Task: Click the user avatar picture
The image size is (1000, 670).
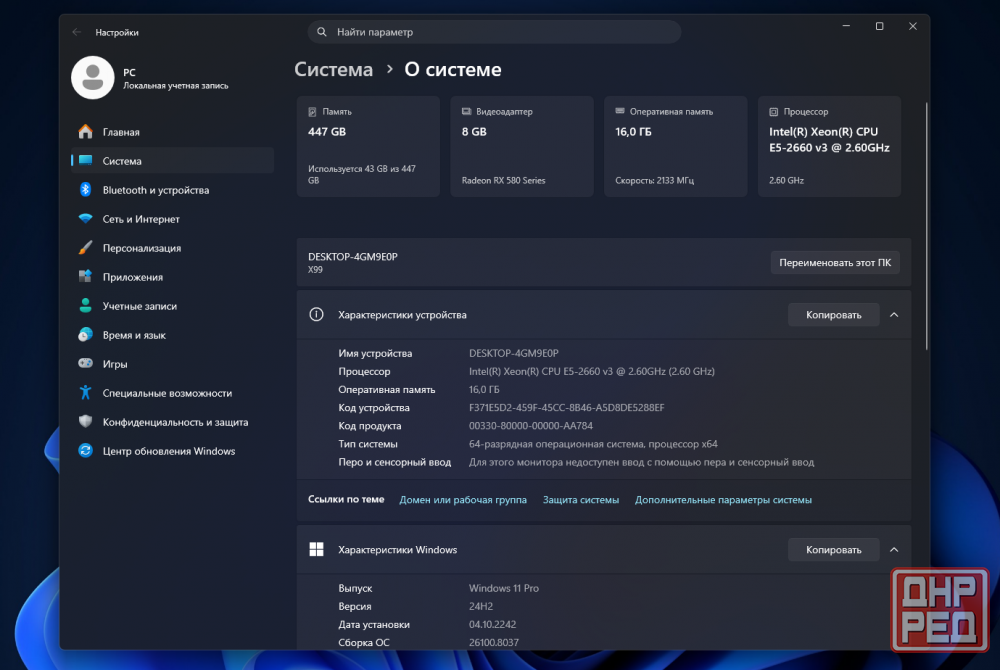Action: (x=92, y=78)
